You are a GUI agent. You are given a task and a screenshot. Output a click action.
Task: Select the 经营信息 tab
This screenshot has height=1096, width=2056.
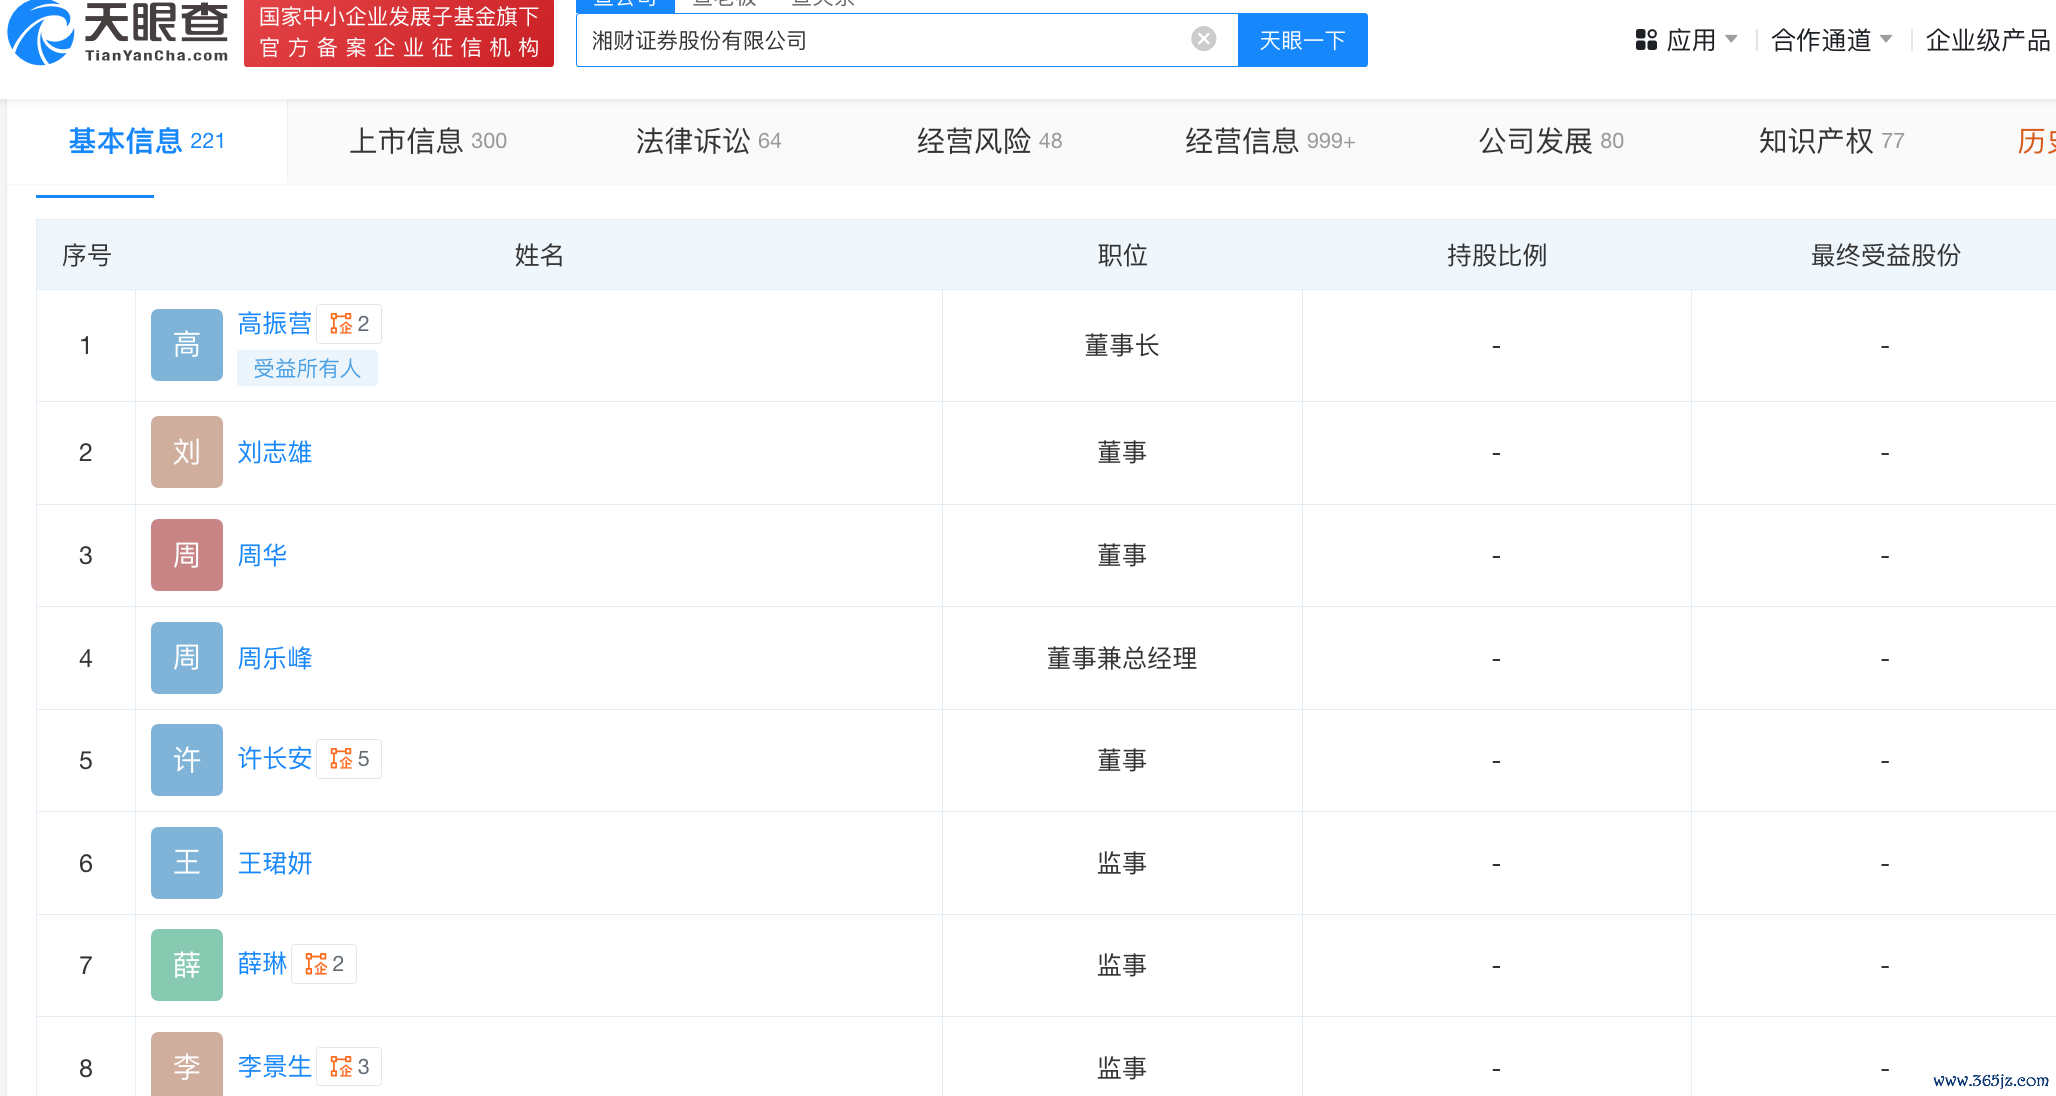pos(1270,141)
